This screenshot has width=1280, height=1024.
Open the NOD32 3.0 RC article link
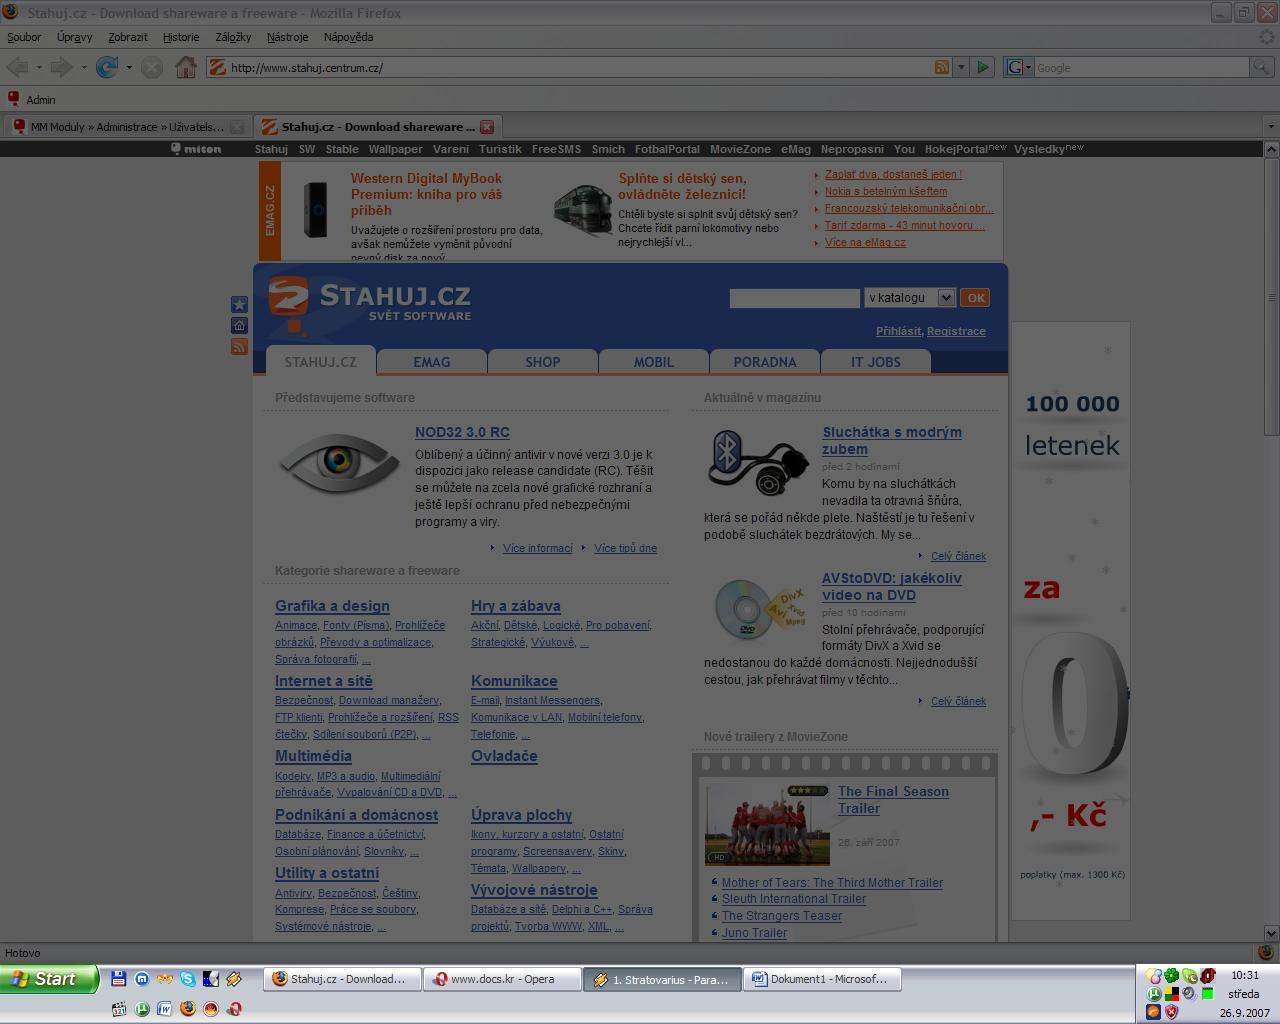tap(462, 432)
